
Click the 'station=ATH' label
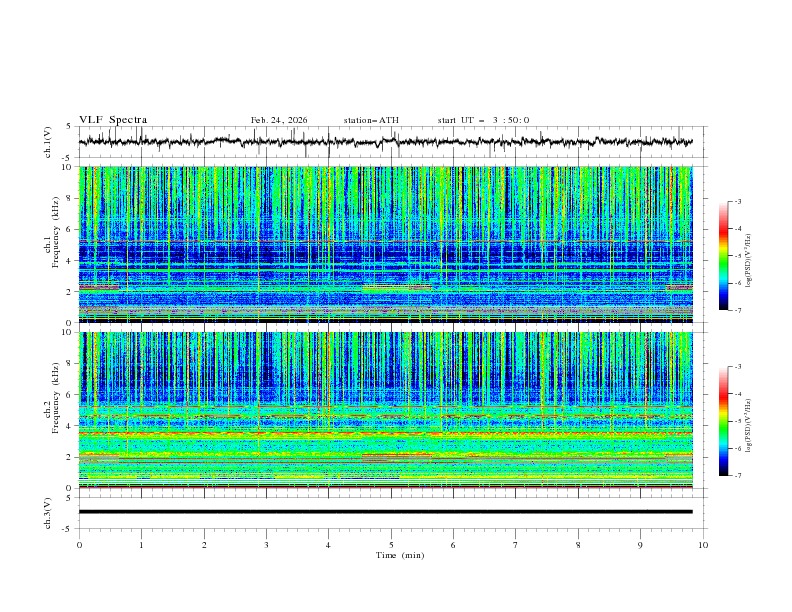371,120
